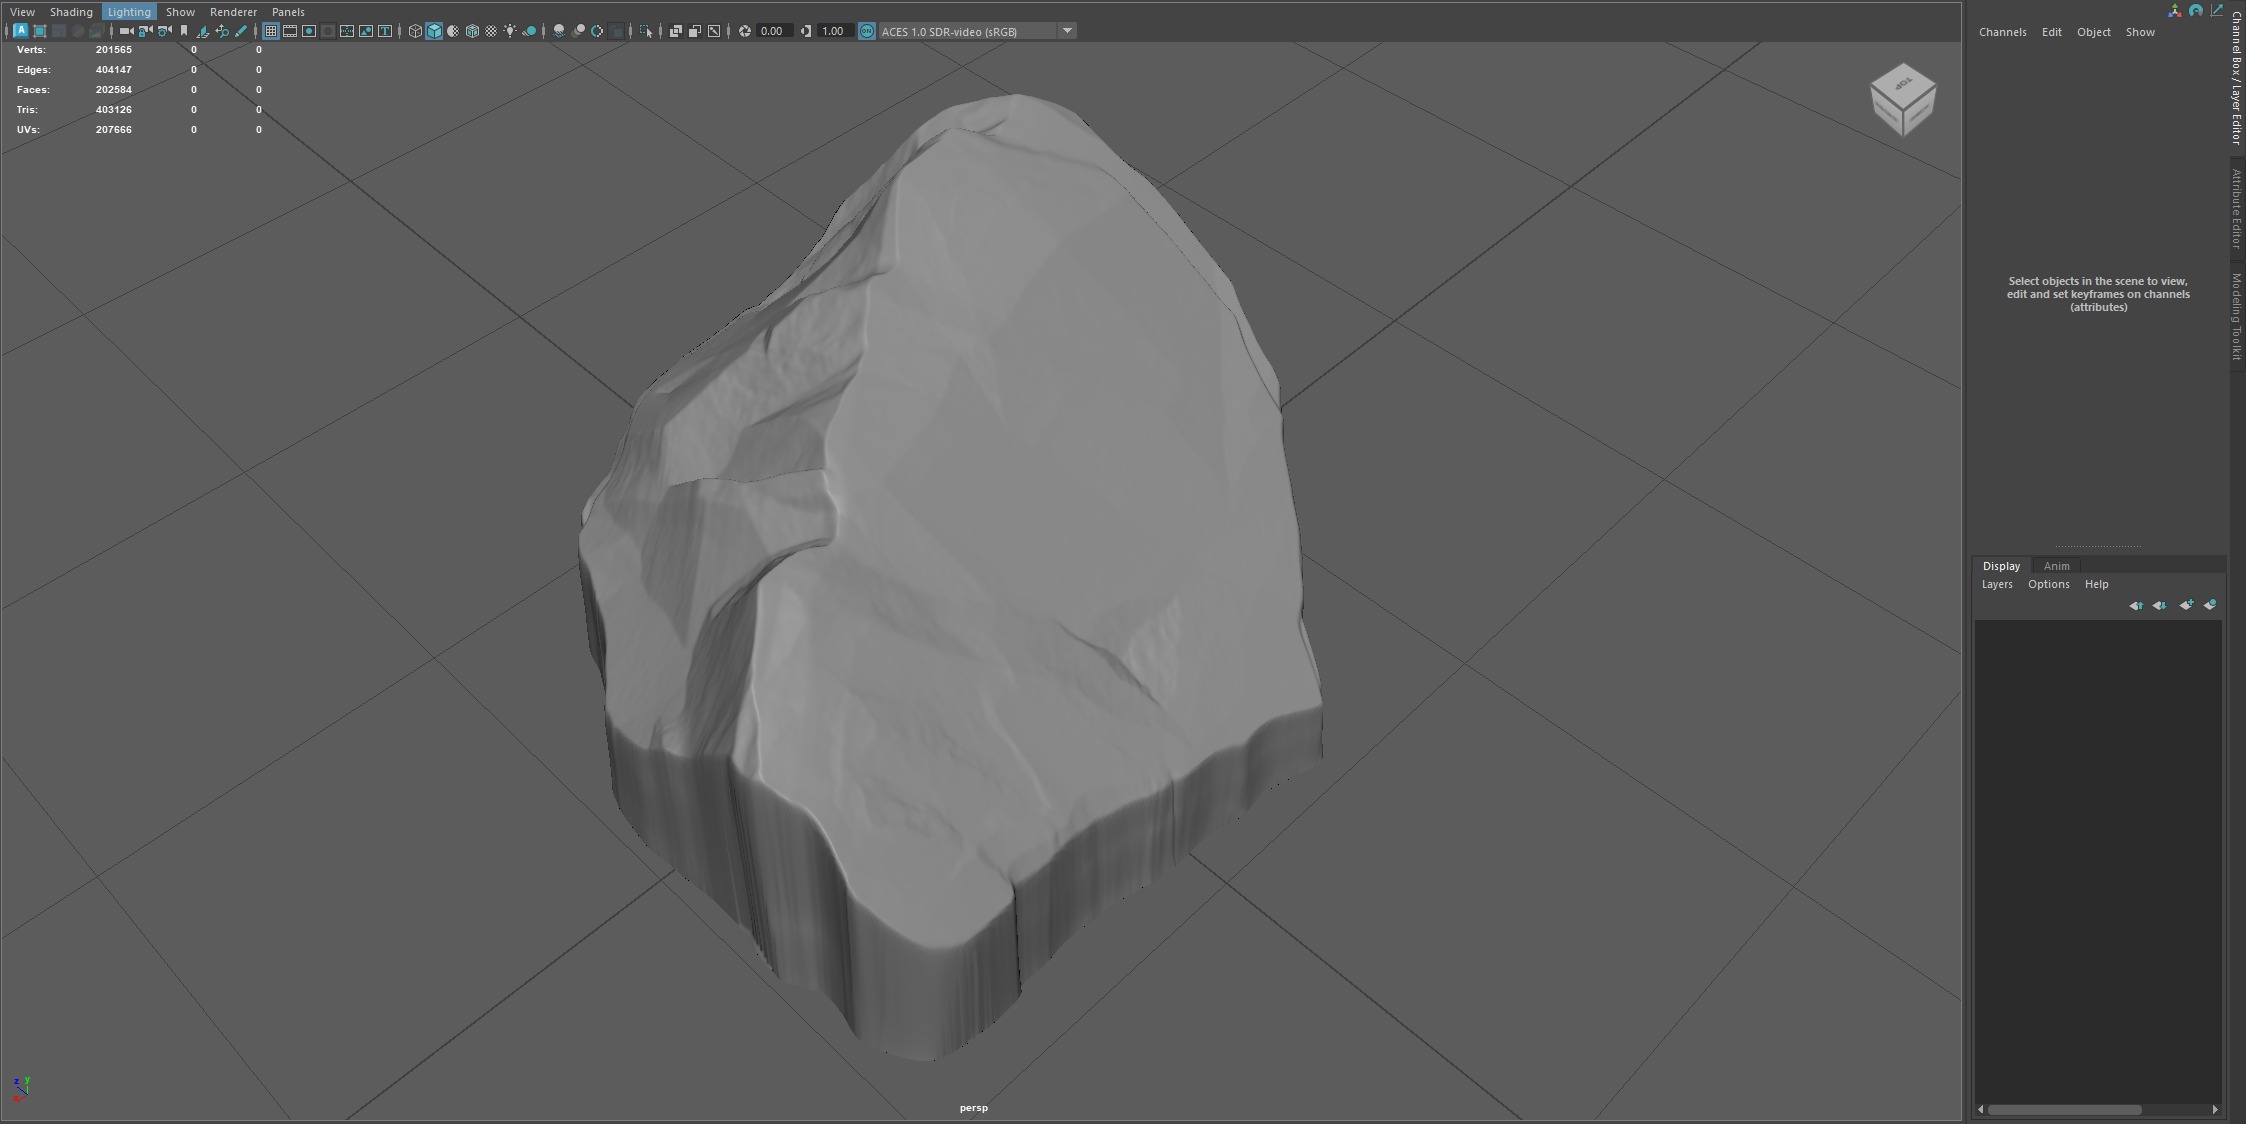
Task: Switch to the Anim layer tab
Action: pyautogui.click(x=2056, y=566)
